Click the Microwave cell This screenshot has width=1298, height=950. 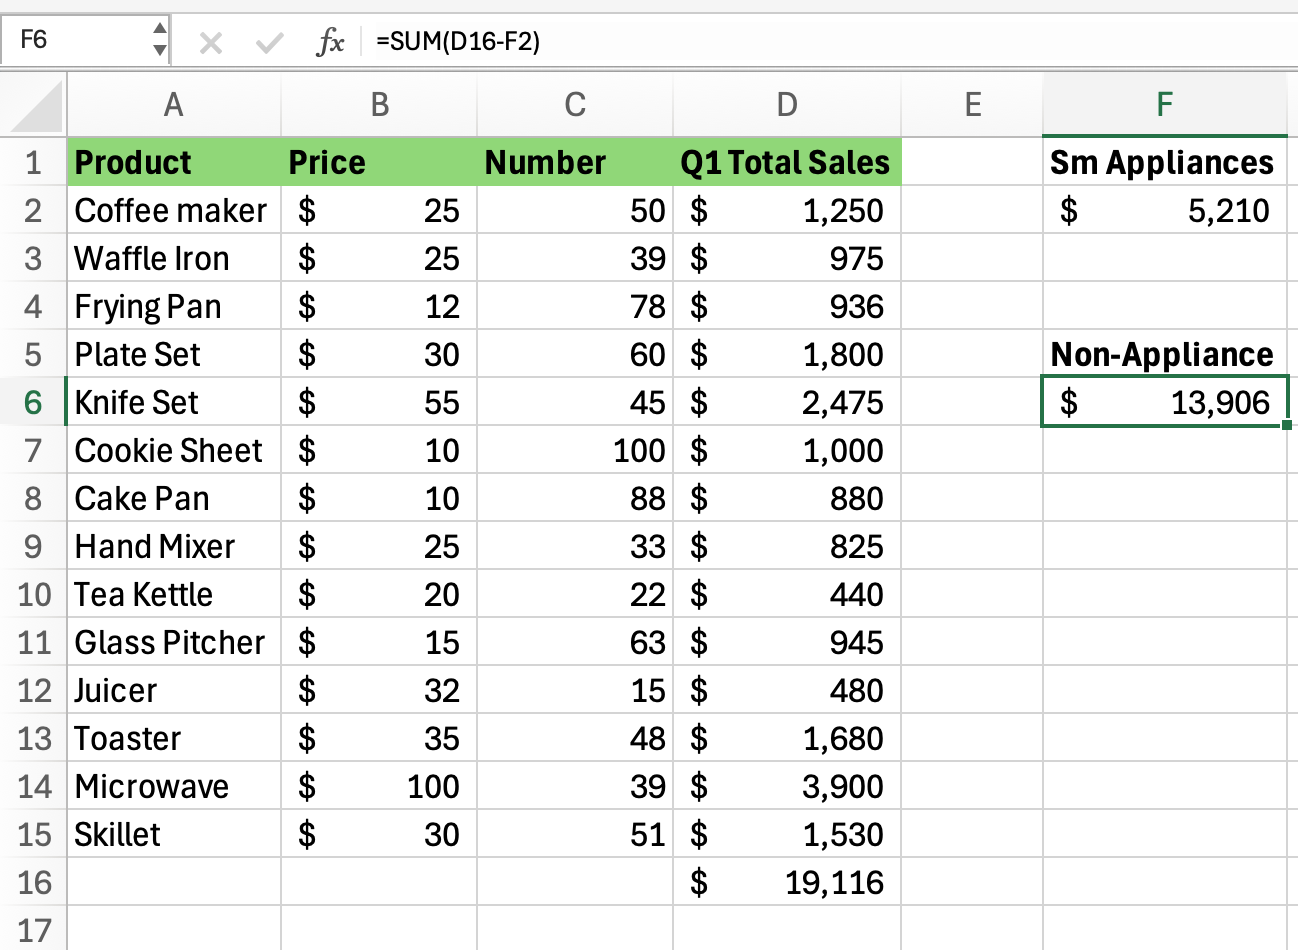(x=174, y=786)
